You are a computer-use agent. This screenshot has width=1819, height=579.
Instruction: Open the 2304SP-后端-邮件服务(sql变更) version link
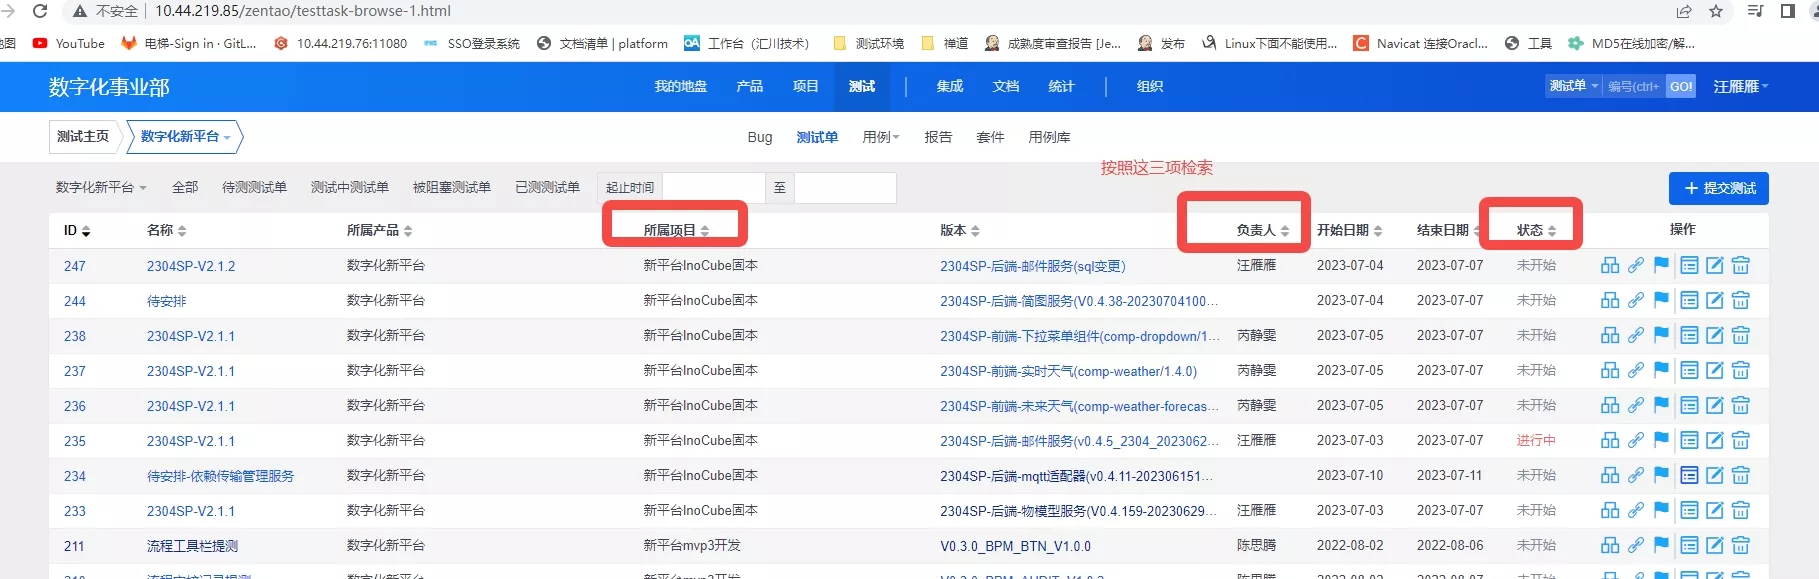click(x=1033, y=266)
